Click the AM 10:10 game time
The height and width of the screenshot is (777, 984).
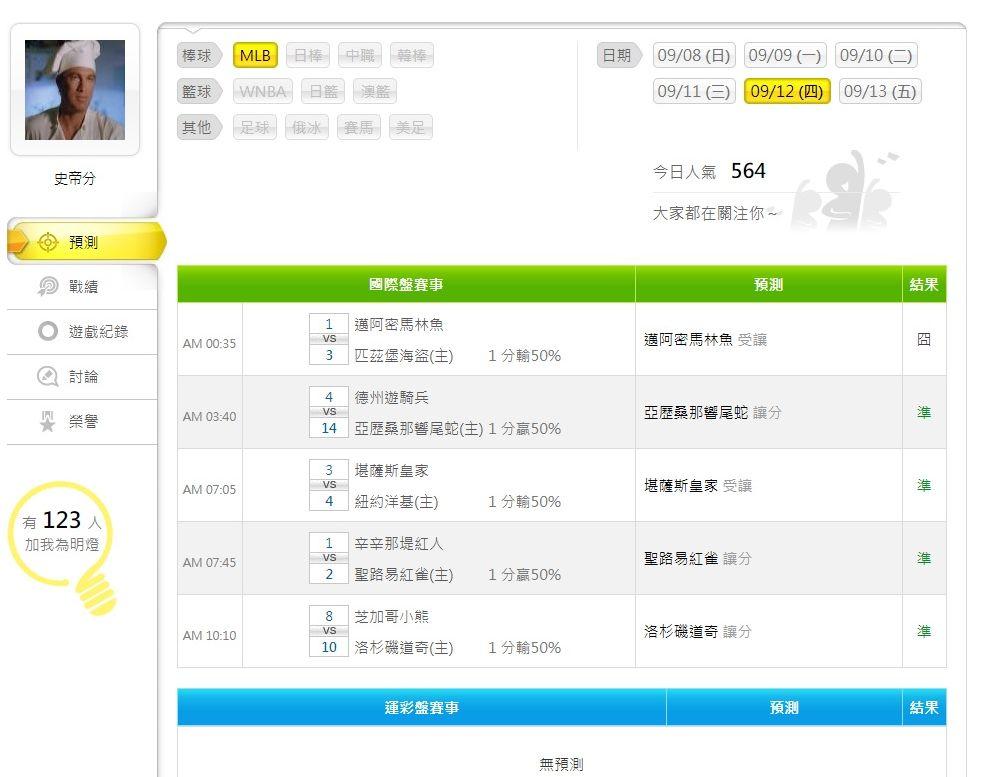tap(210, 635)
